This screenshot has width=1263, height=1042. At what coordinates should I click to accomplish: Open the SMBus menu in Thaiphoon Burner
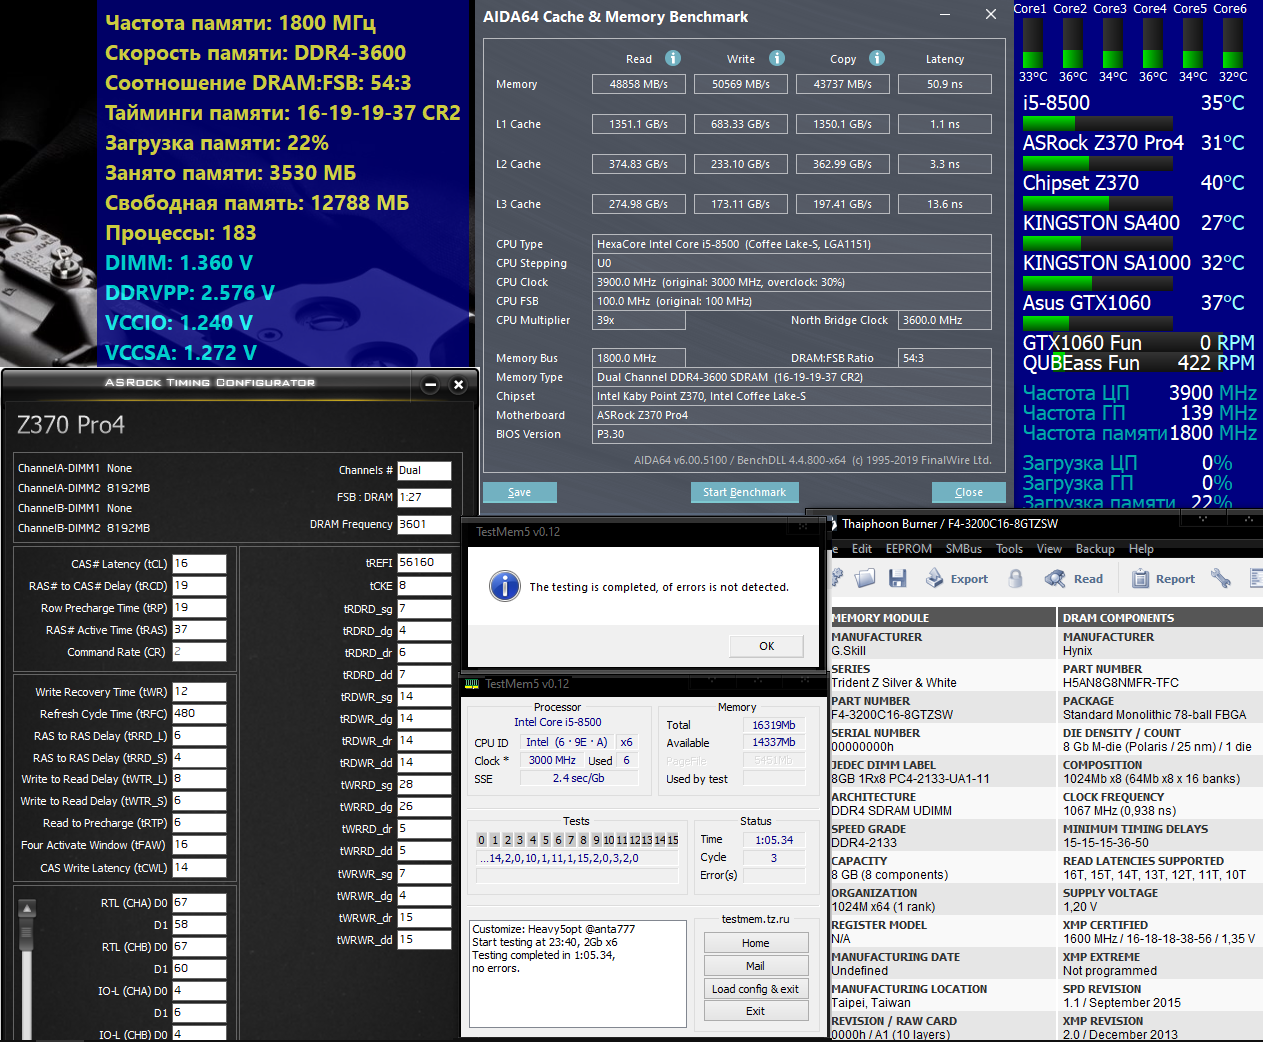(964, 549)
